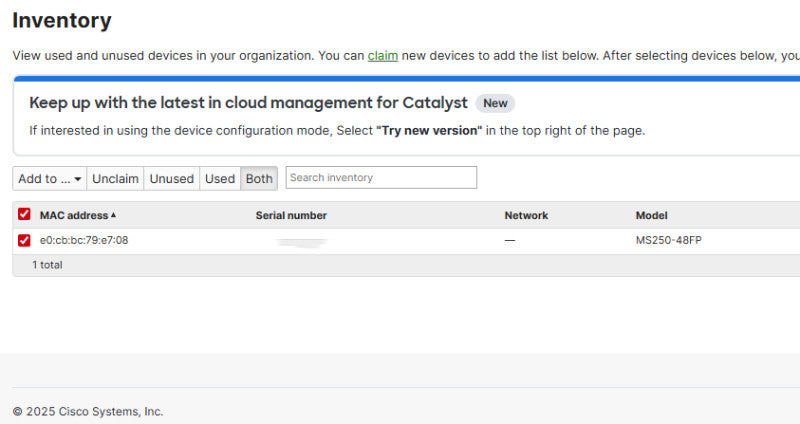
Task: Click the New badge on the banner
Action: click(x=495, y=103)
